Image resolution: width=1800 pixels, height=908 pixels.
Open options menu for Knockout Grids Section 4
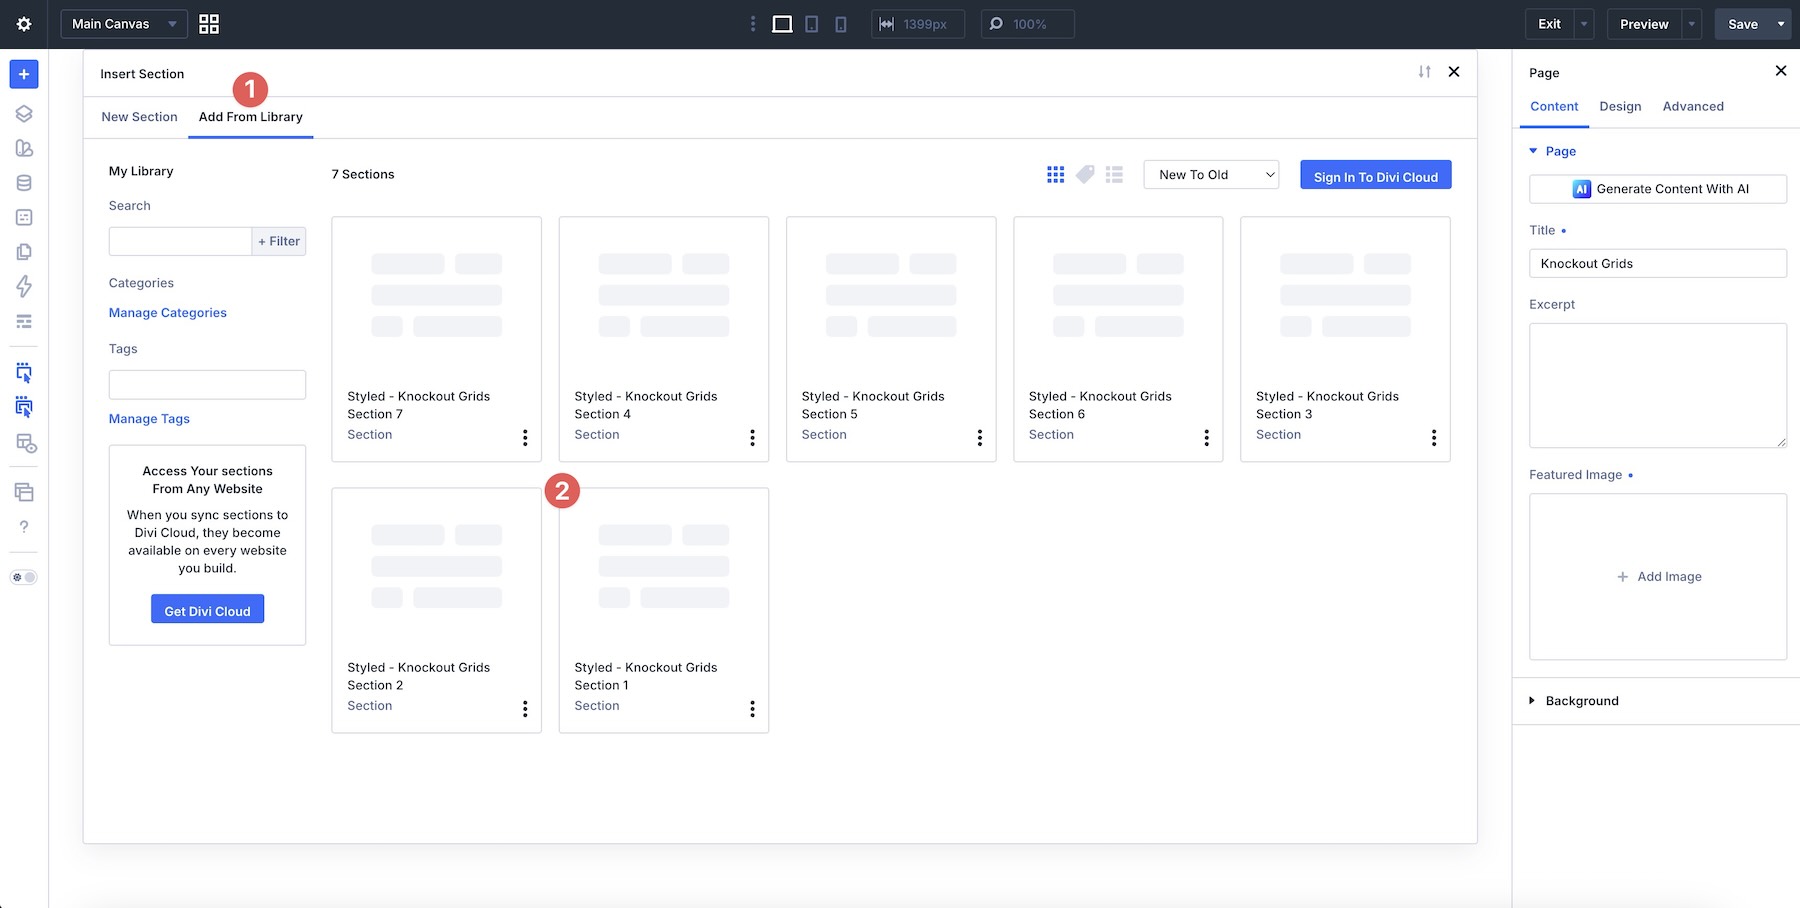(x=752, y=438)
